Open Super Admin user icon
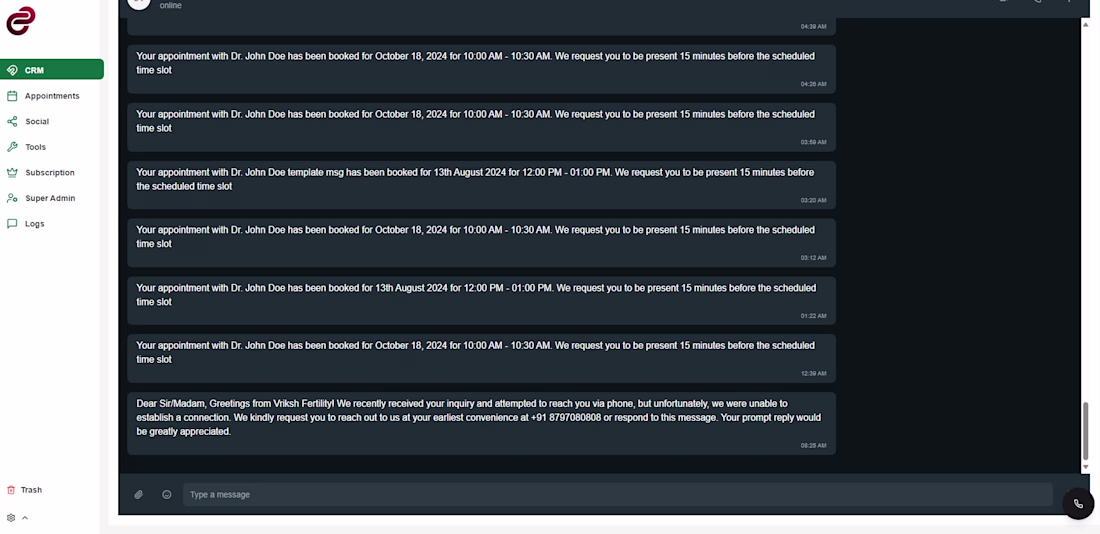The image size is (1100, 534). (12, 198)
